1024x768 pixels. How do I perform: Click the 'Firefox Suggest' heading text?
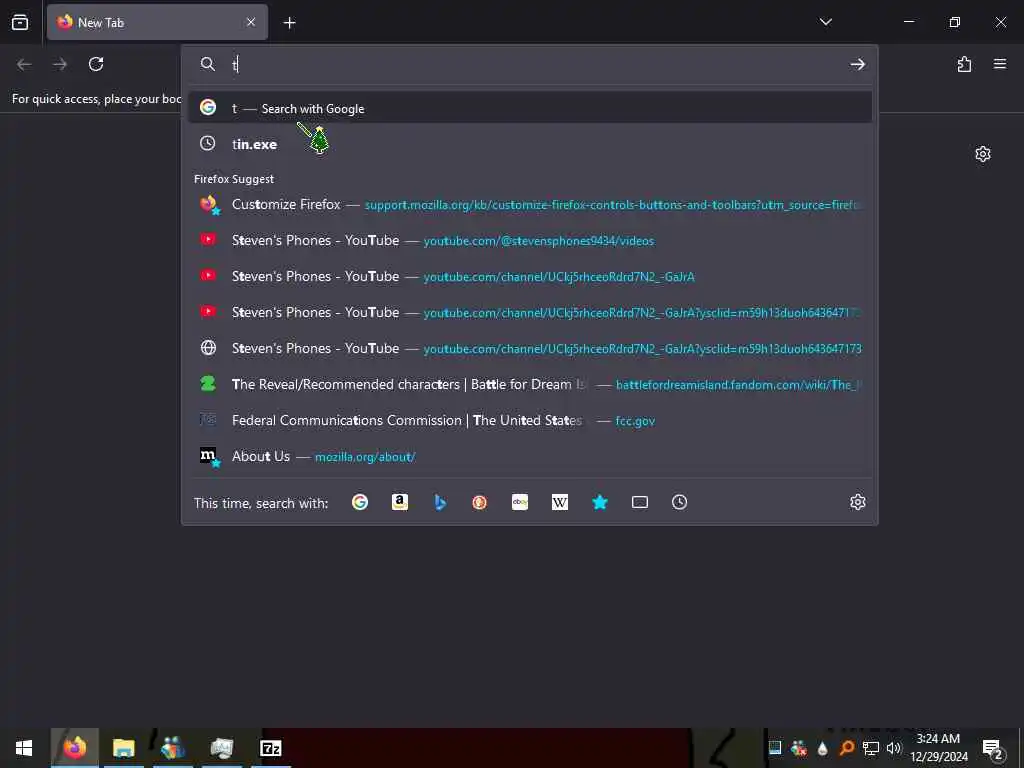[234, 179]
